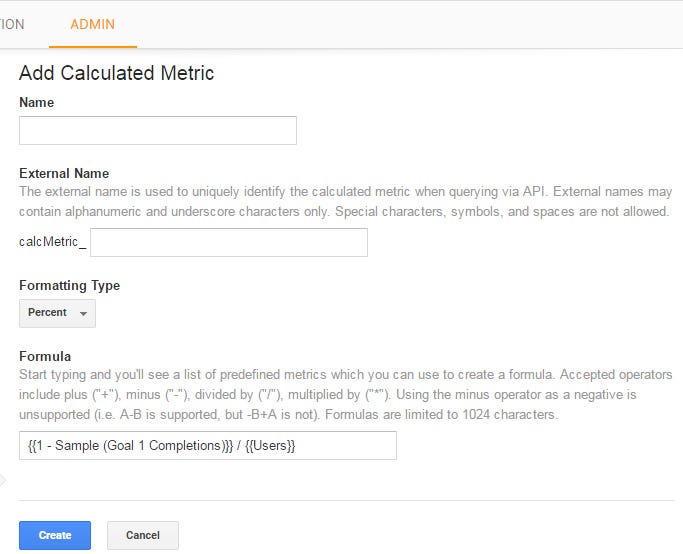The image size is (683, 554).
Task: Click the Formula section label
Action: pyautogui.click(x=45, y=356)
